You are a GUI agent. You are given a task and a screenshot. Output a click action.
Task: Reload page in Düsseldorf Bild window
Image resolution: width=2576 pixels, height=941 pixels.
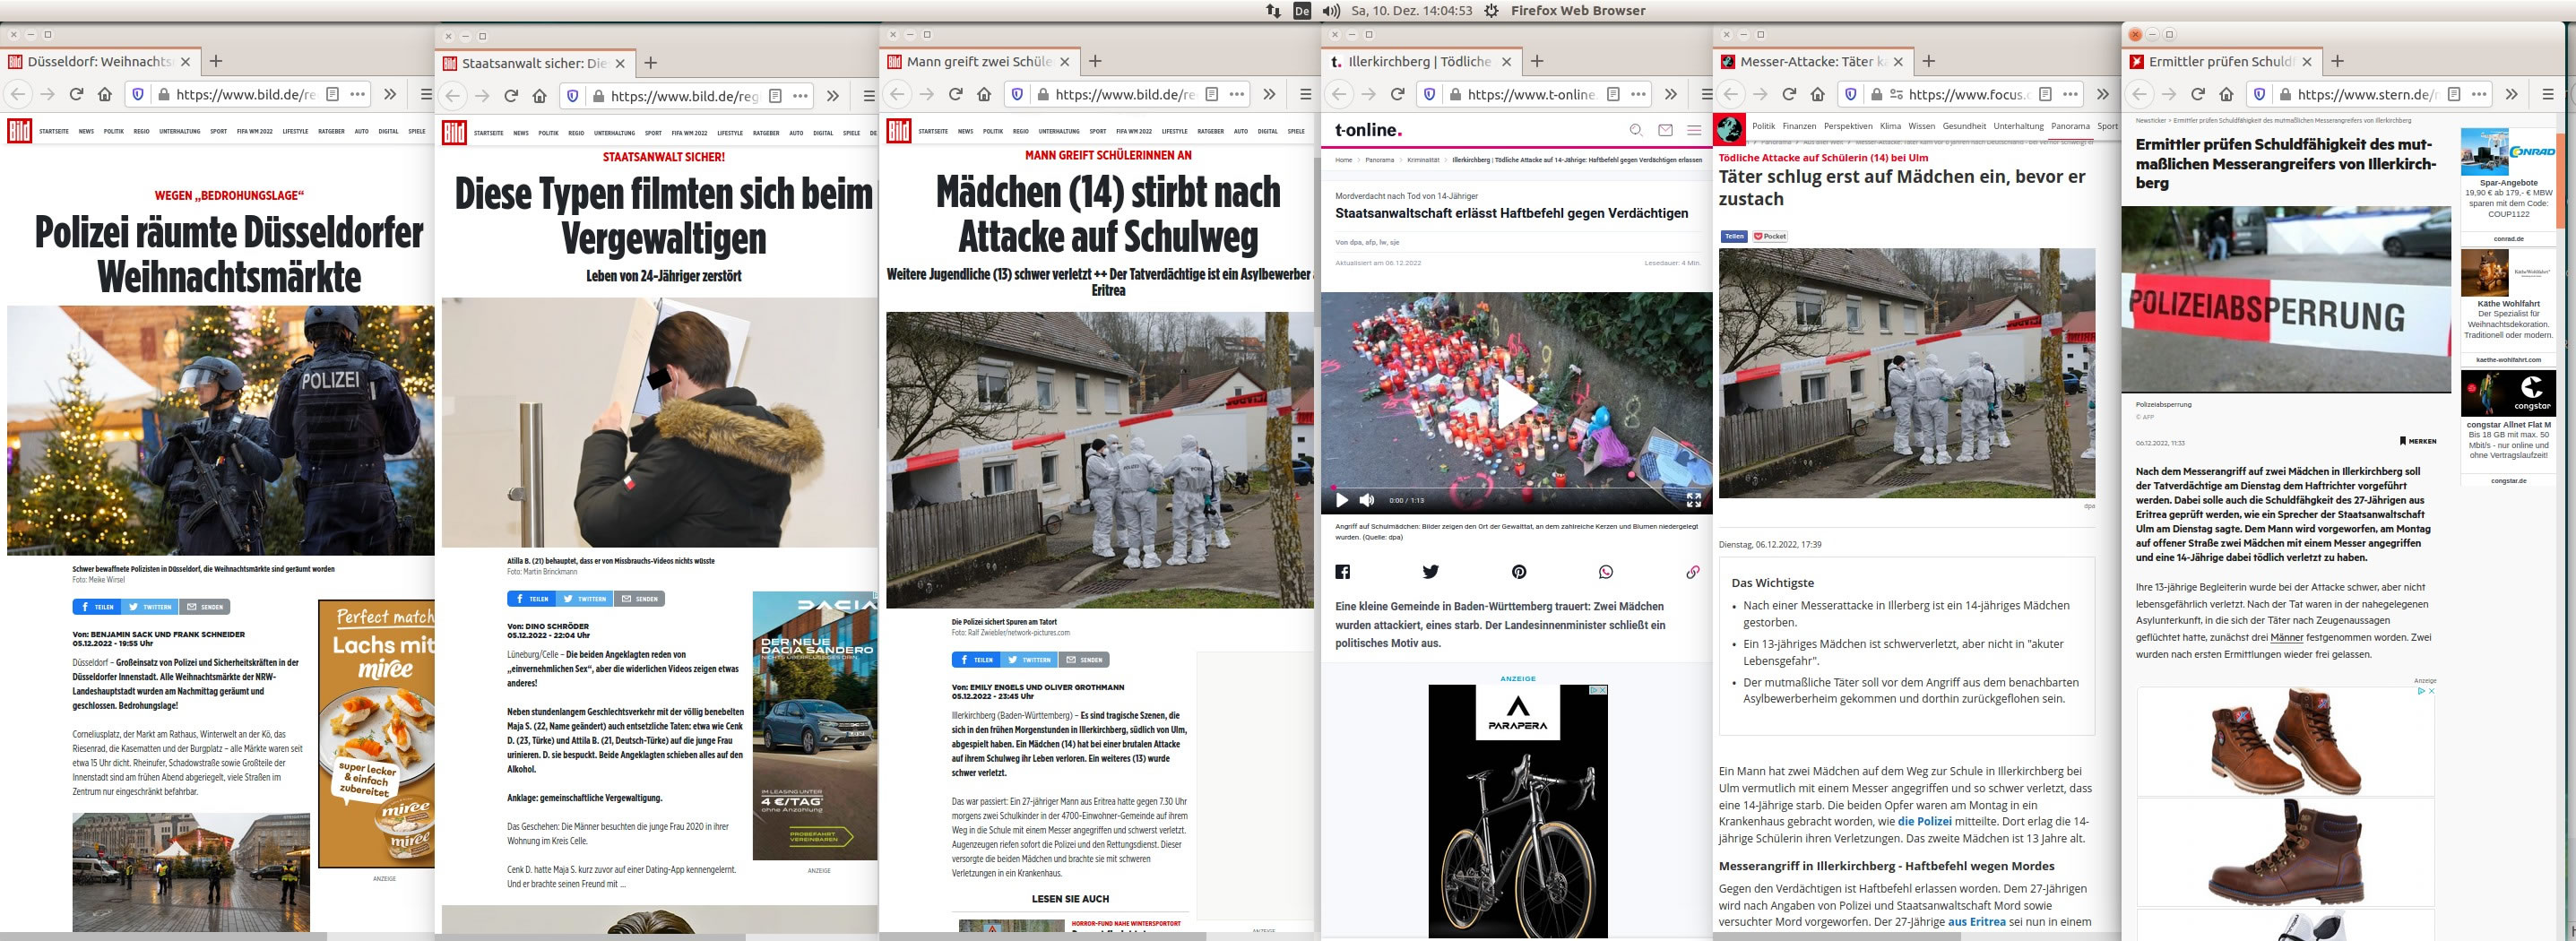(76, 94)
